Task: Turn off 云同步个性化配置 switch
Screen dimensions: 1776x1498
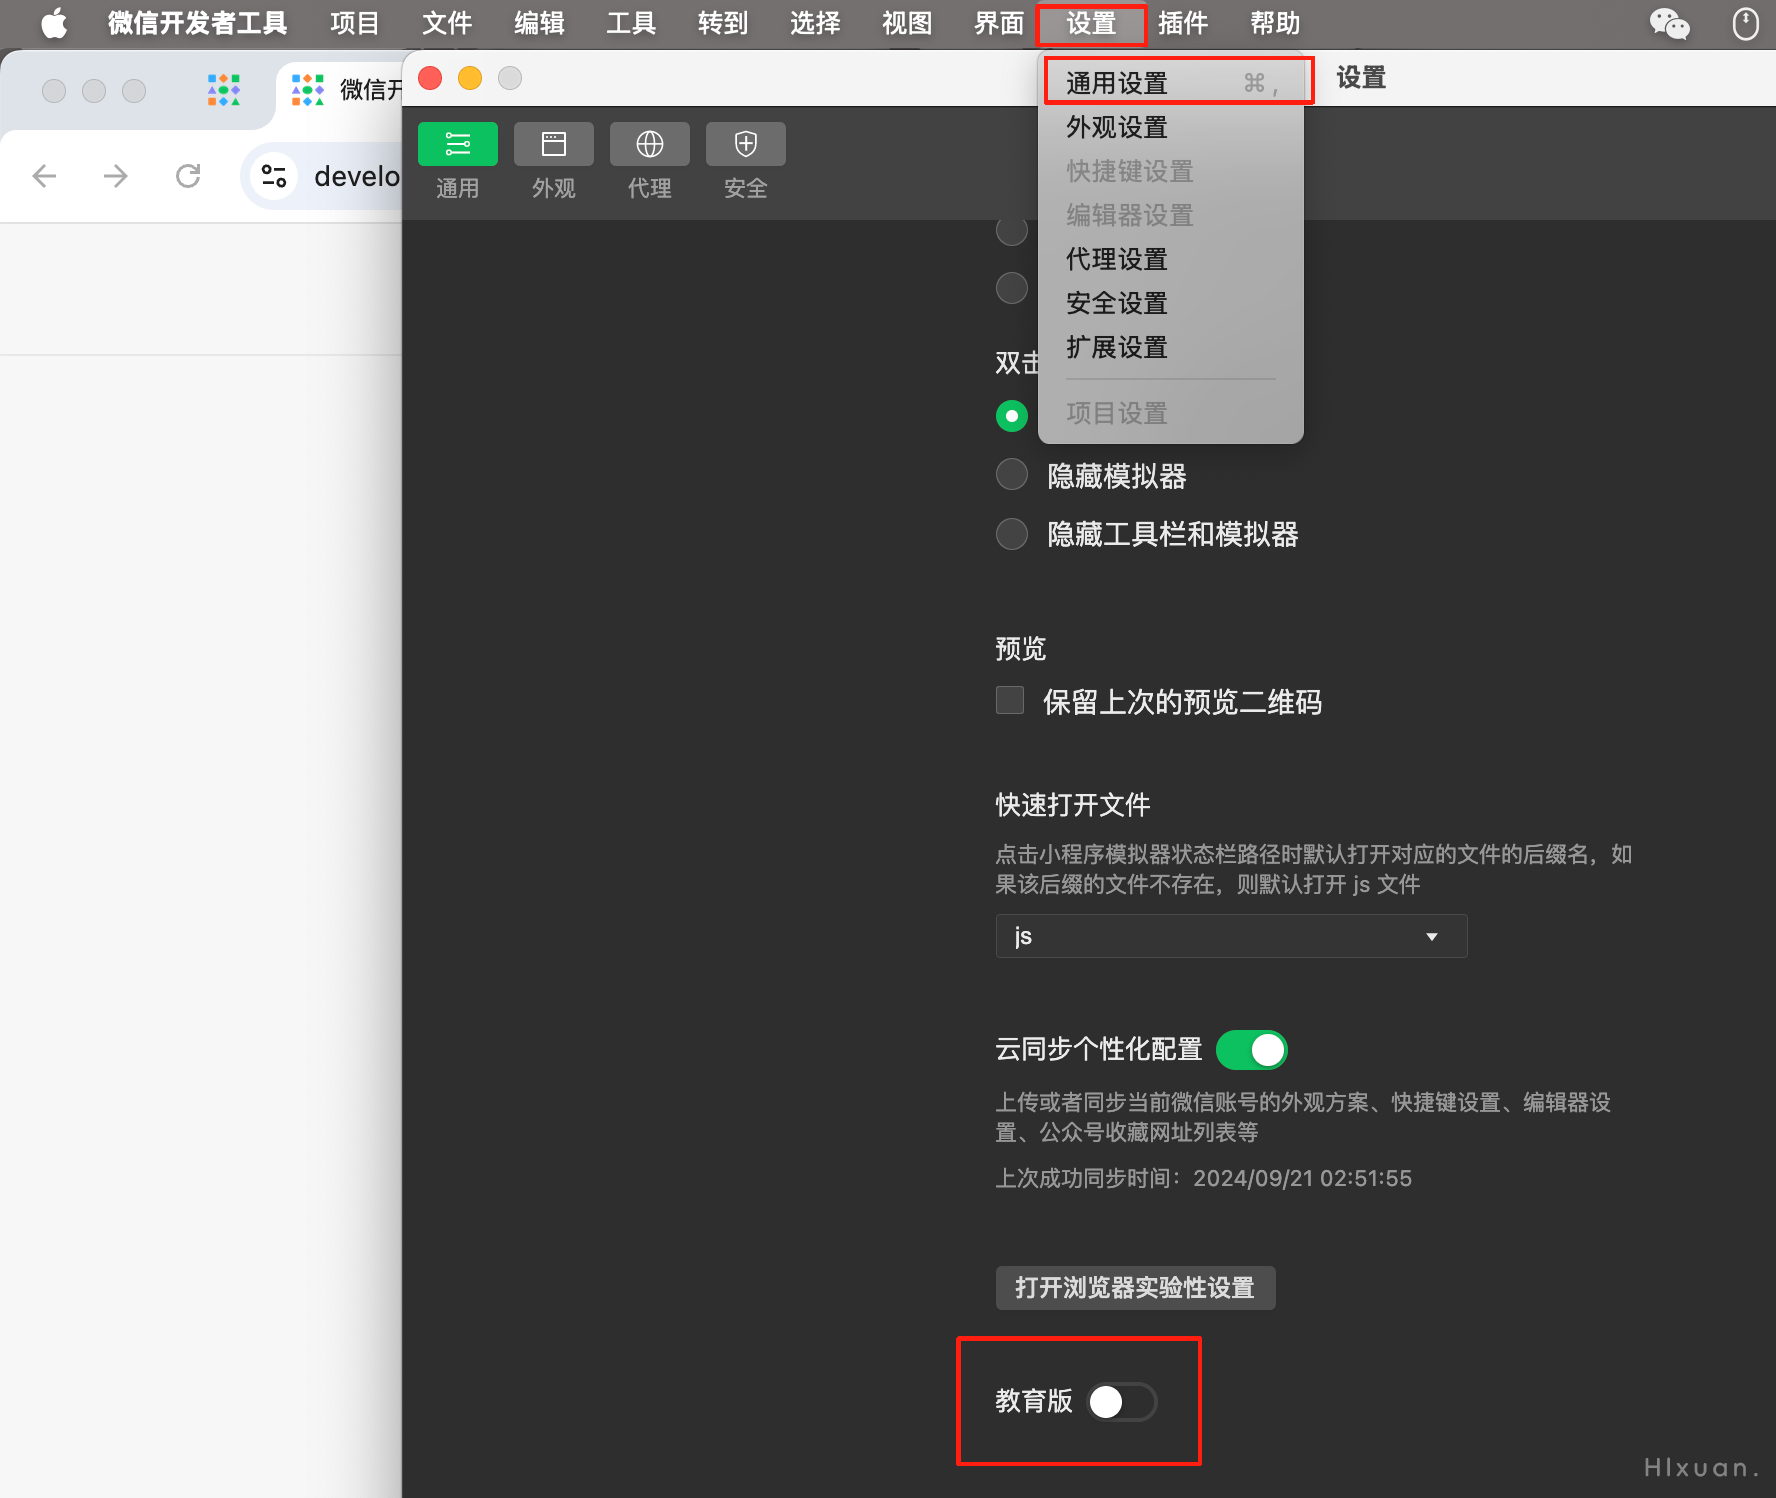Action: click(x=1252, y=1050)
